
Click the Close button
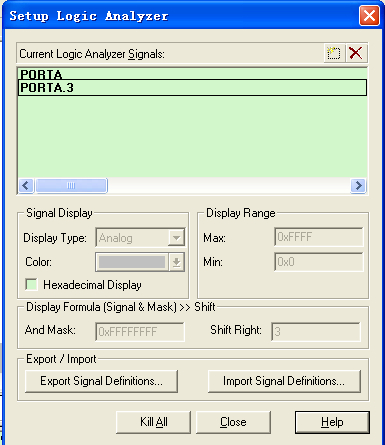pos(233,422)
